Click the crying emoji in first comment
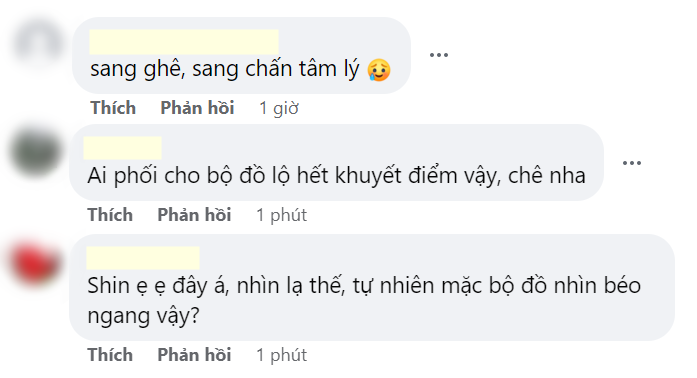This screenshot has height=378, width=697. coord(379,70)
